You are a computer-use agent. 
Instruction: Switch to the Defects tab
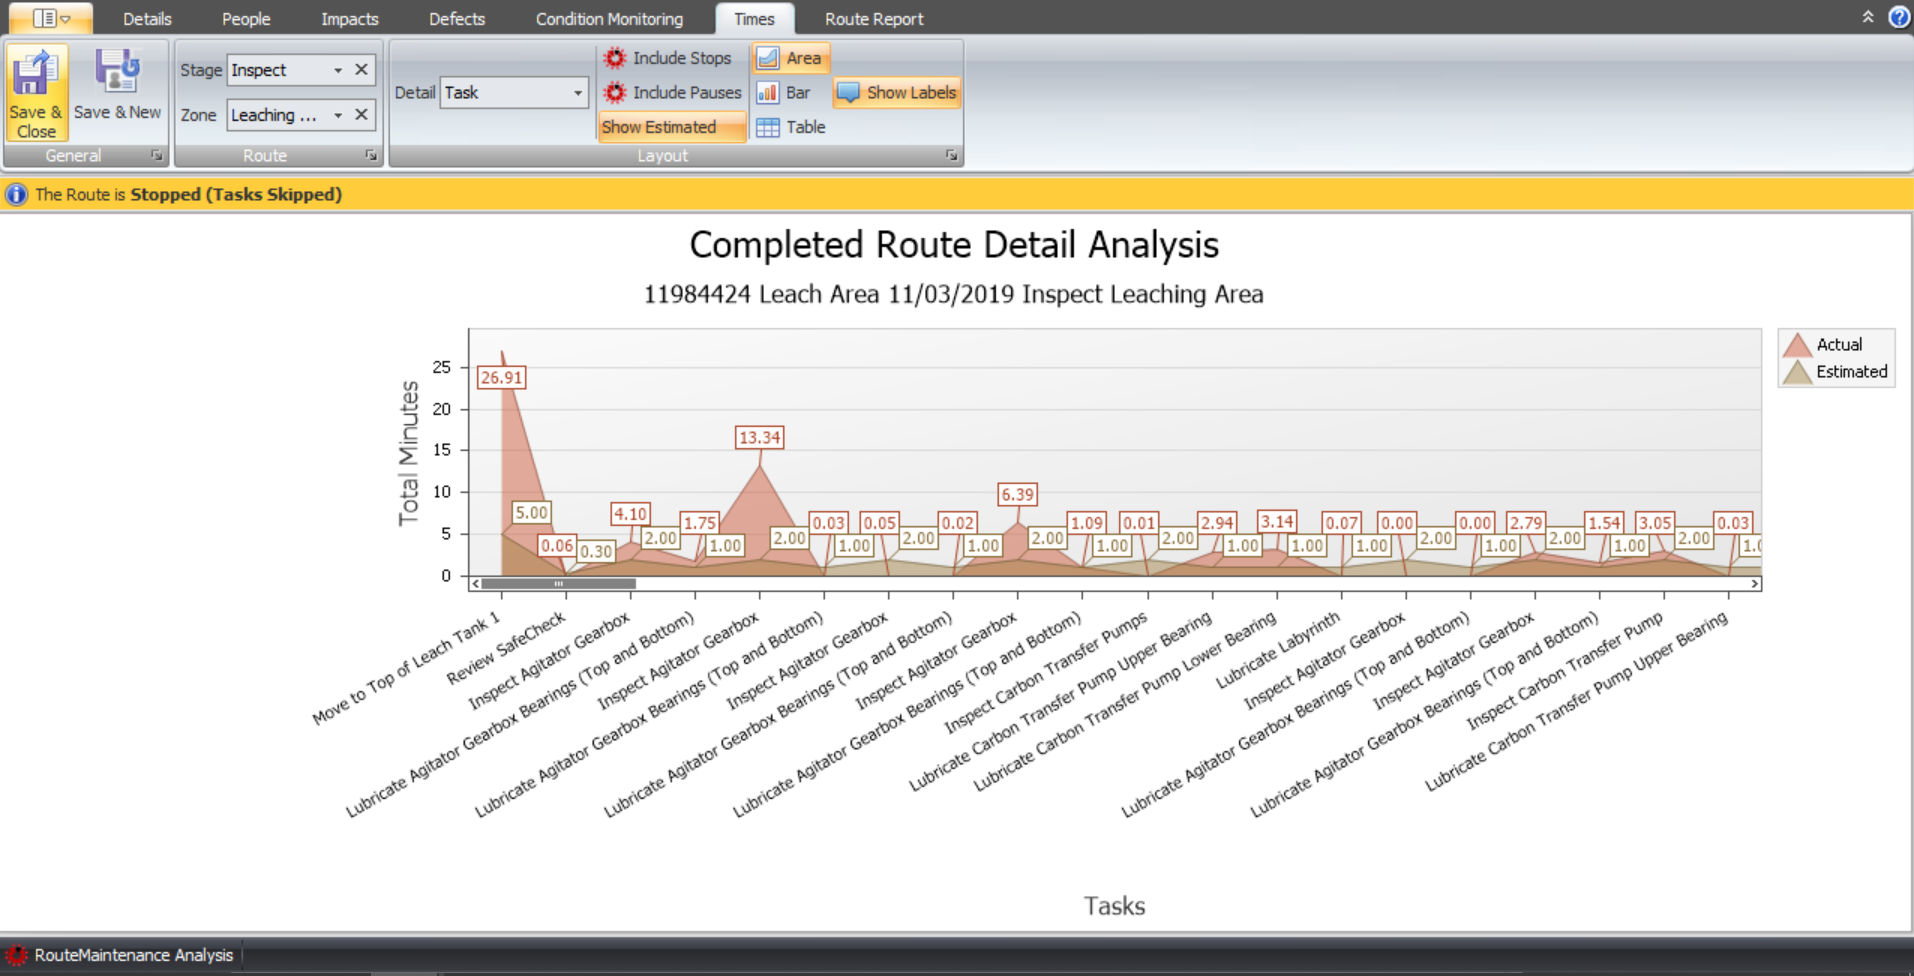(x=457, y=19)
